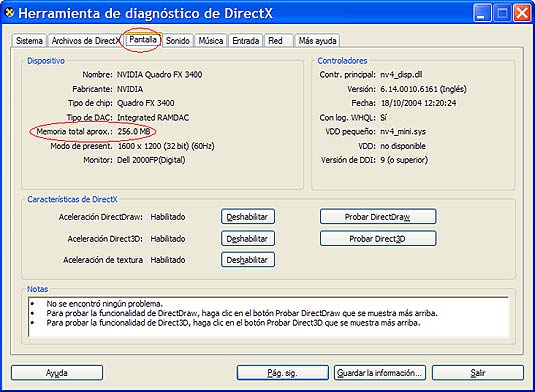Image resolution: width=535 pixels, height=392 pixels.
Task: Click the Habilitado status for Aceleración de textura
Action: tap(168, 260)
